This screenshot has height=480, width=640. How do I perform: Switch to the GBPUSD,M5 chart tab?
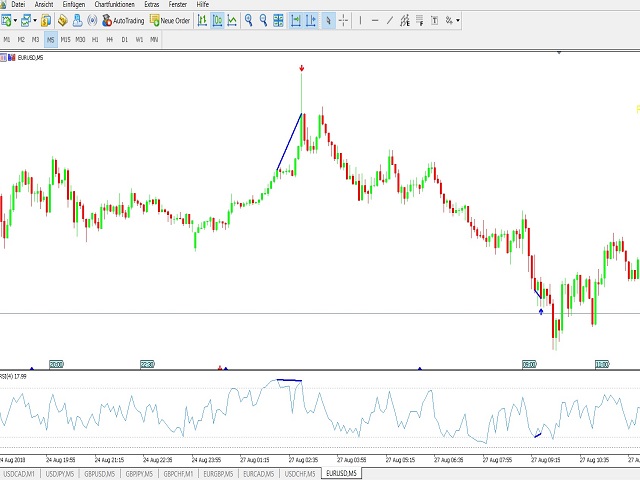(x=99, y=473)
